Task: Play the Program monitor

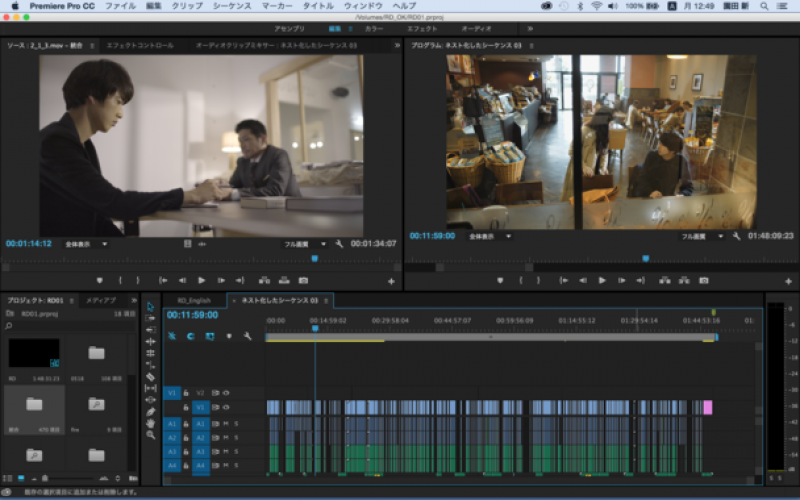Action: pyautogui.click(x=602, y=281)
